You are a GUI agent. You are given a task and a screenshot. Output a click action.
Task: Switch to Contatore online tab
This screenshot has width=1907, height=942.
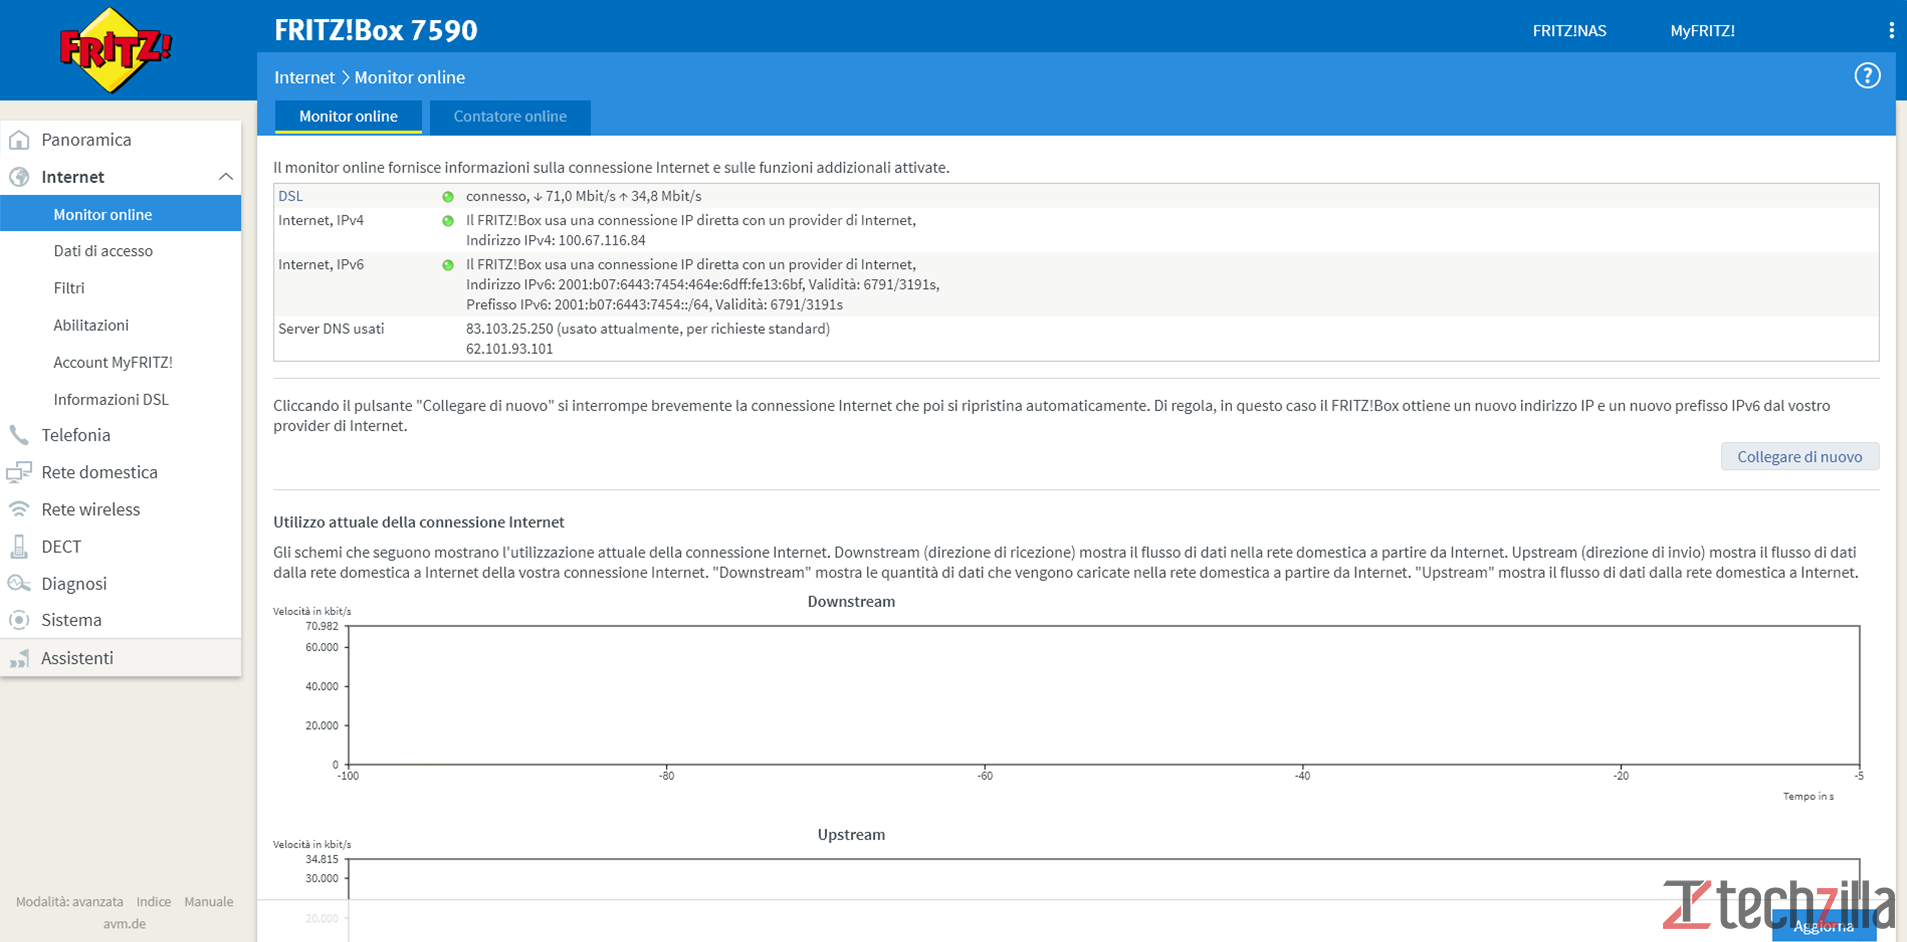(510, 116)
